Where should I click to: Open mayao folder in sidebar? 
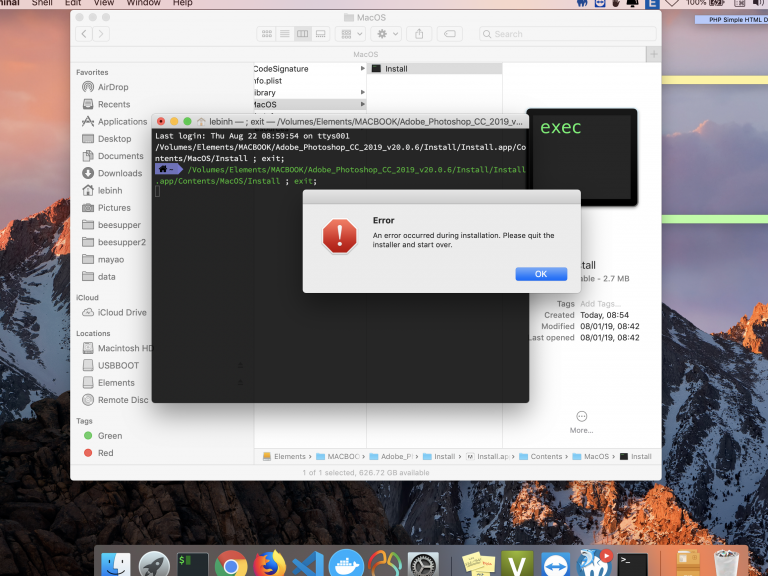click(x=111, y=260)
